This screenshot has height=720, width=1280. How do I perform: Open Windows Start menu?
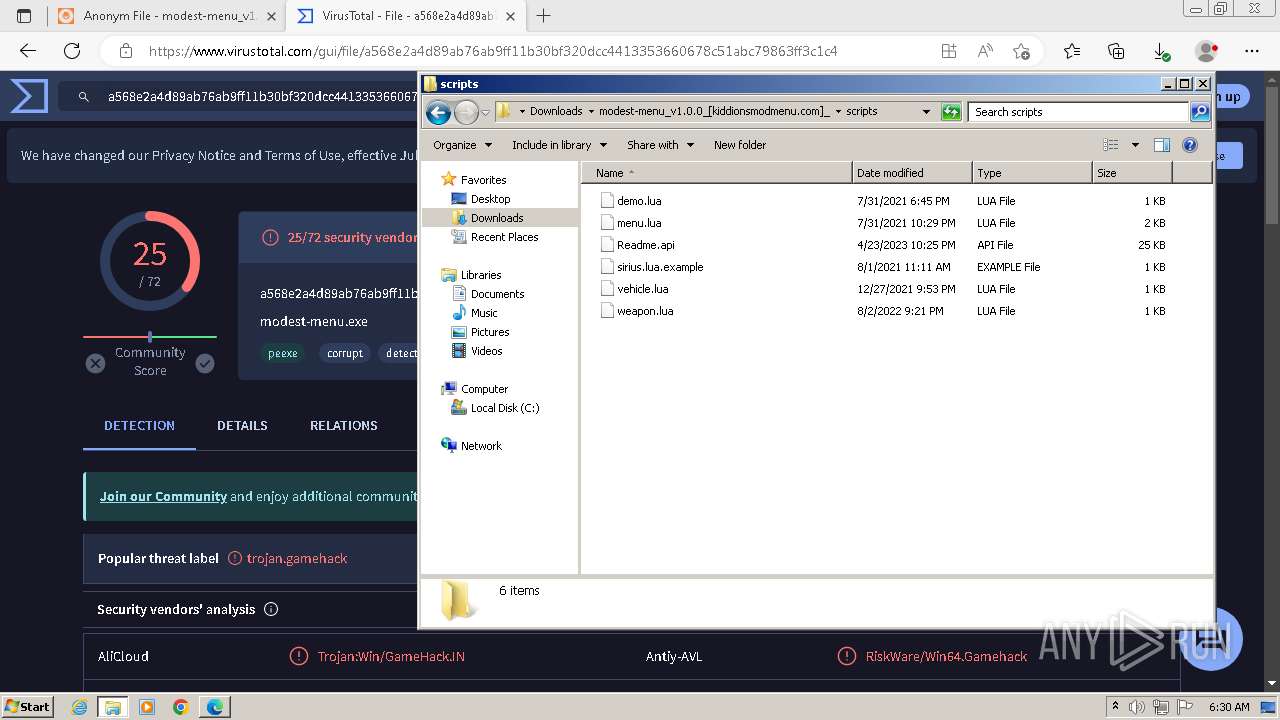(x=27, y=707)
